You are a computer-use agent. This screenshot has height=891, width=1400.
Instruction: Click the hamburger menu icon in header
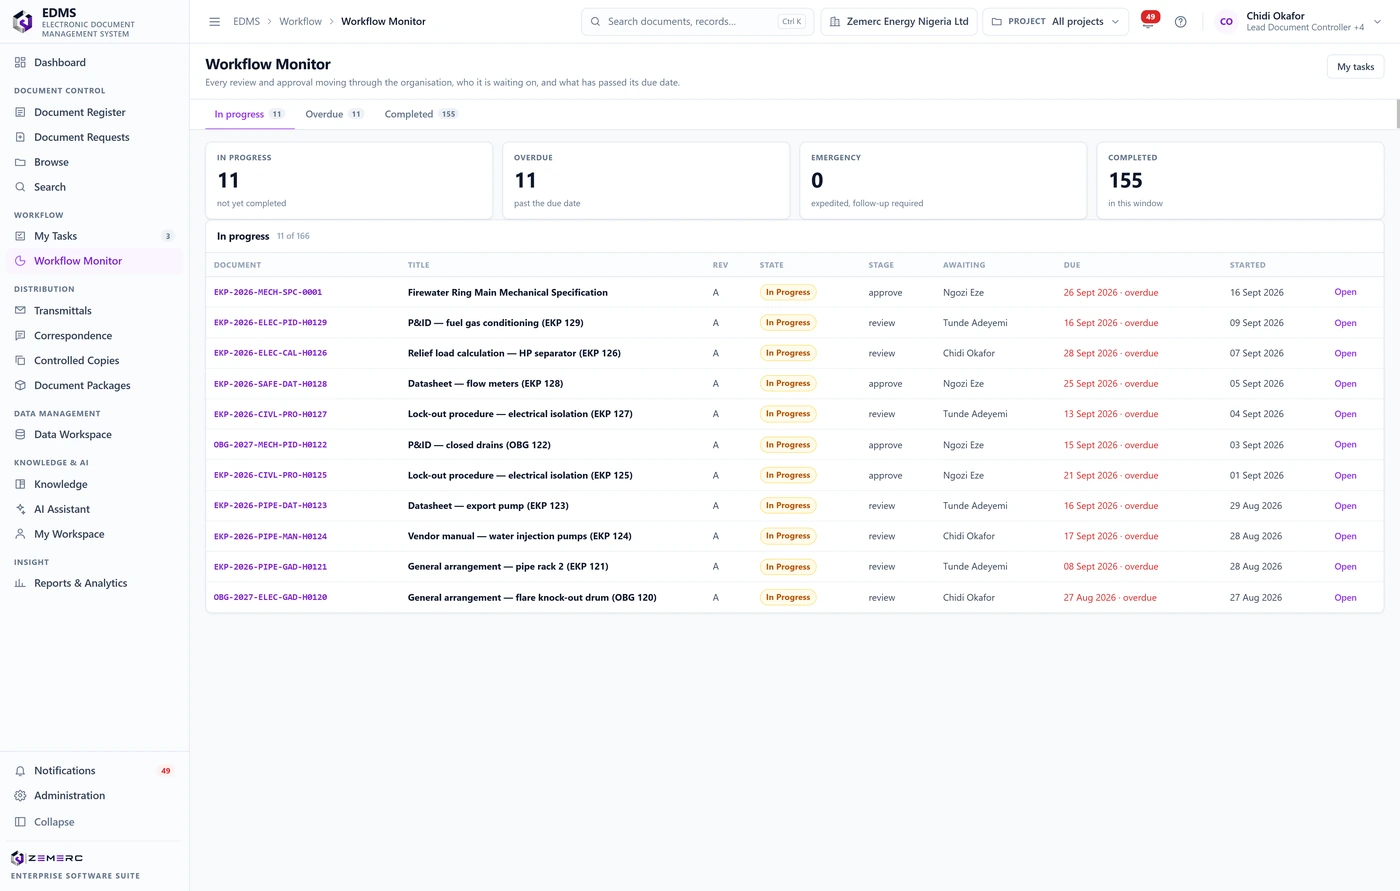[x=214, y=21]
